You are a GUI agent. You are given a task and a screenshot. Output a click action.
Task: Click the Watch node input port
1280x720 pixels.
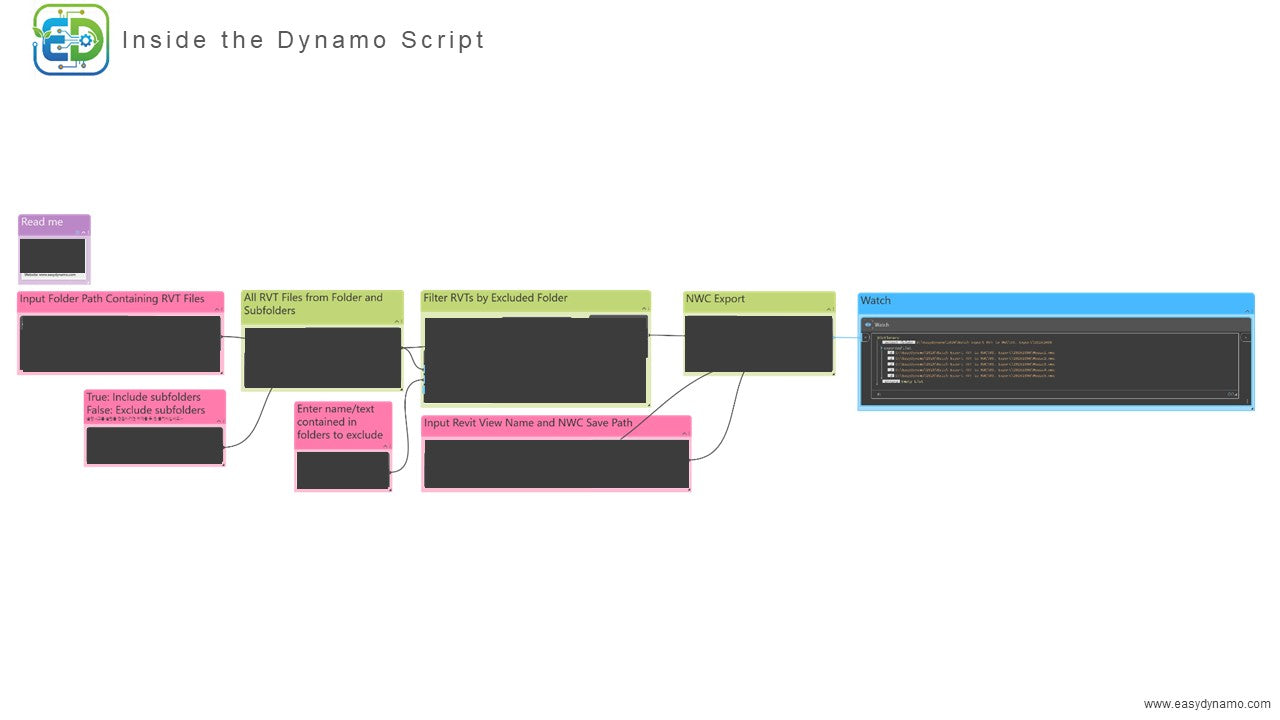click(x=866, y=338)
